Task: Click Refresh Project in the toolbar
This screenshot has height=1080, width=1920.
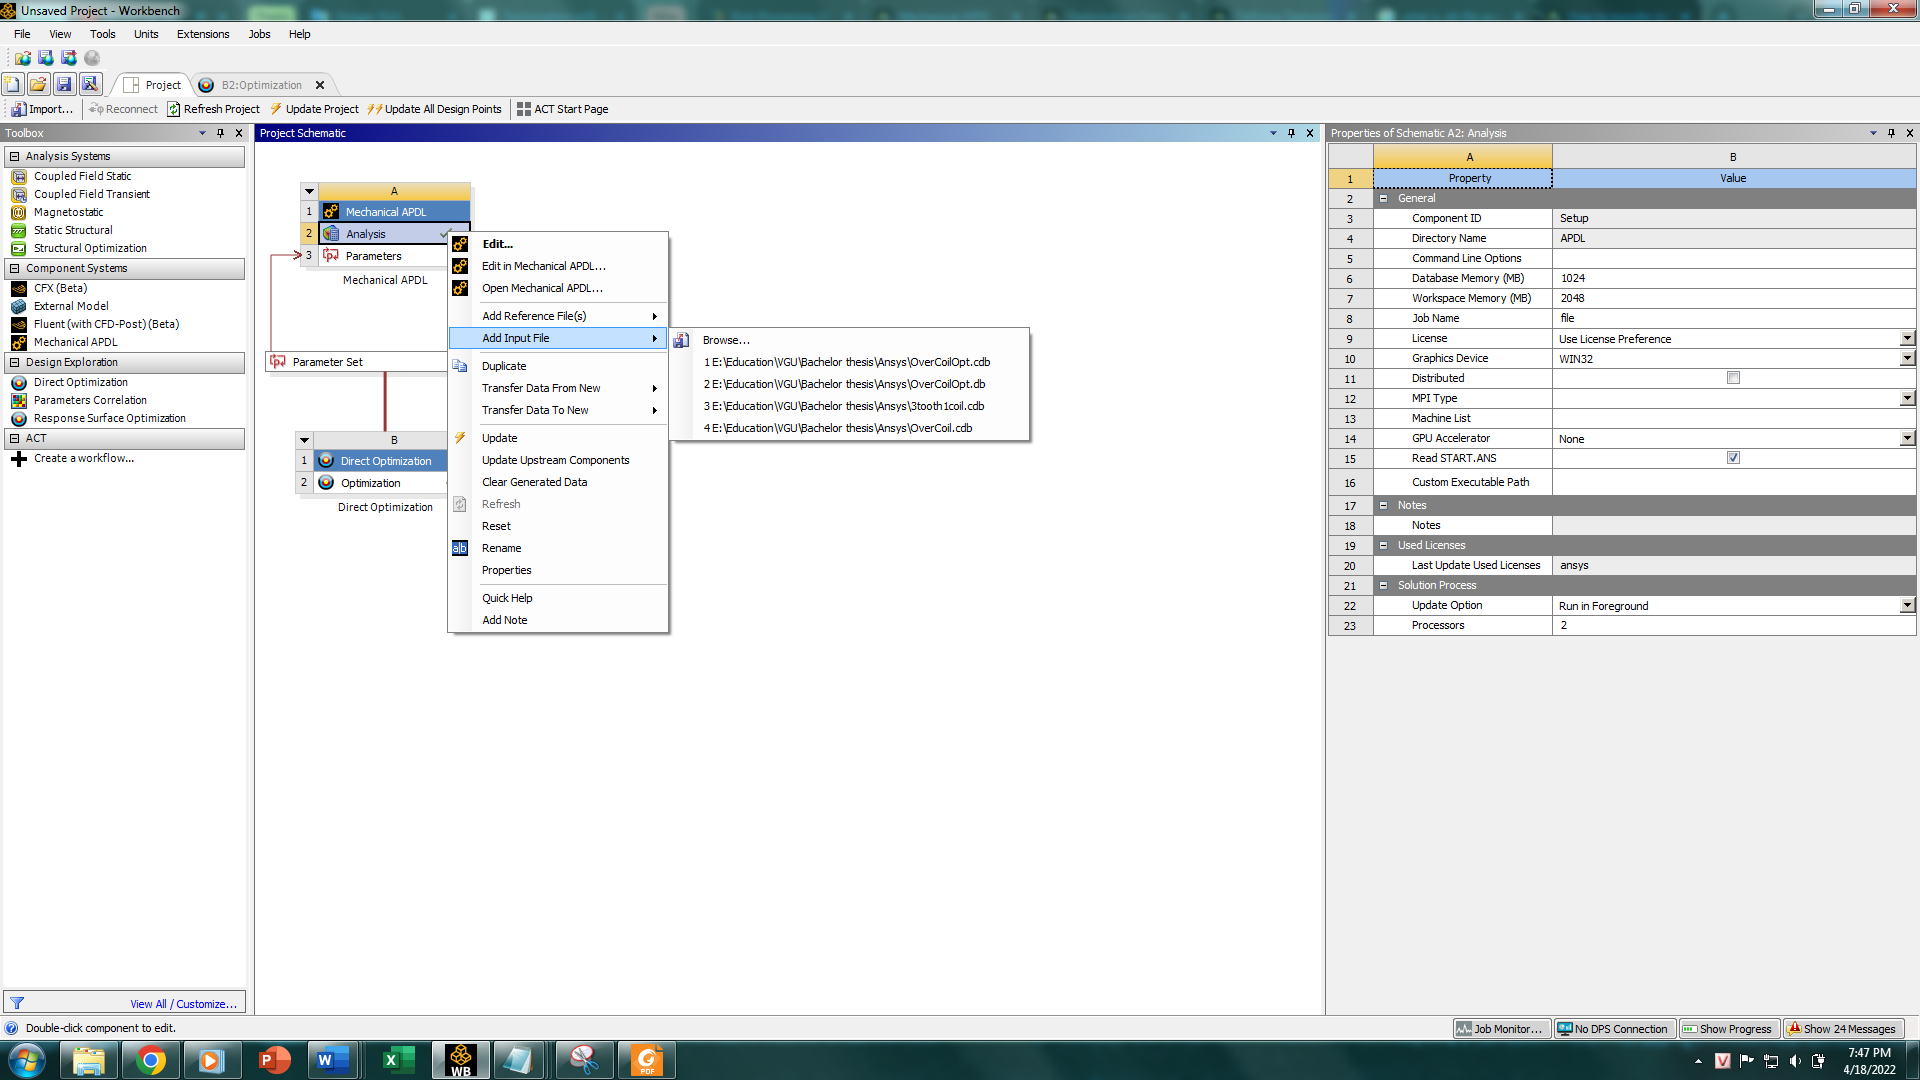Action: tap(213, 109)
